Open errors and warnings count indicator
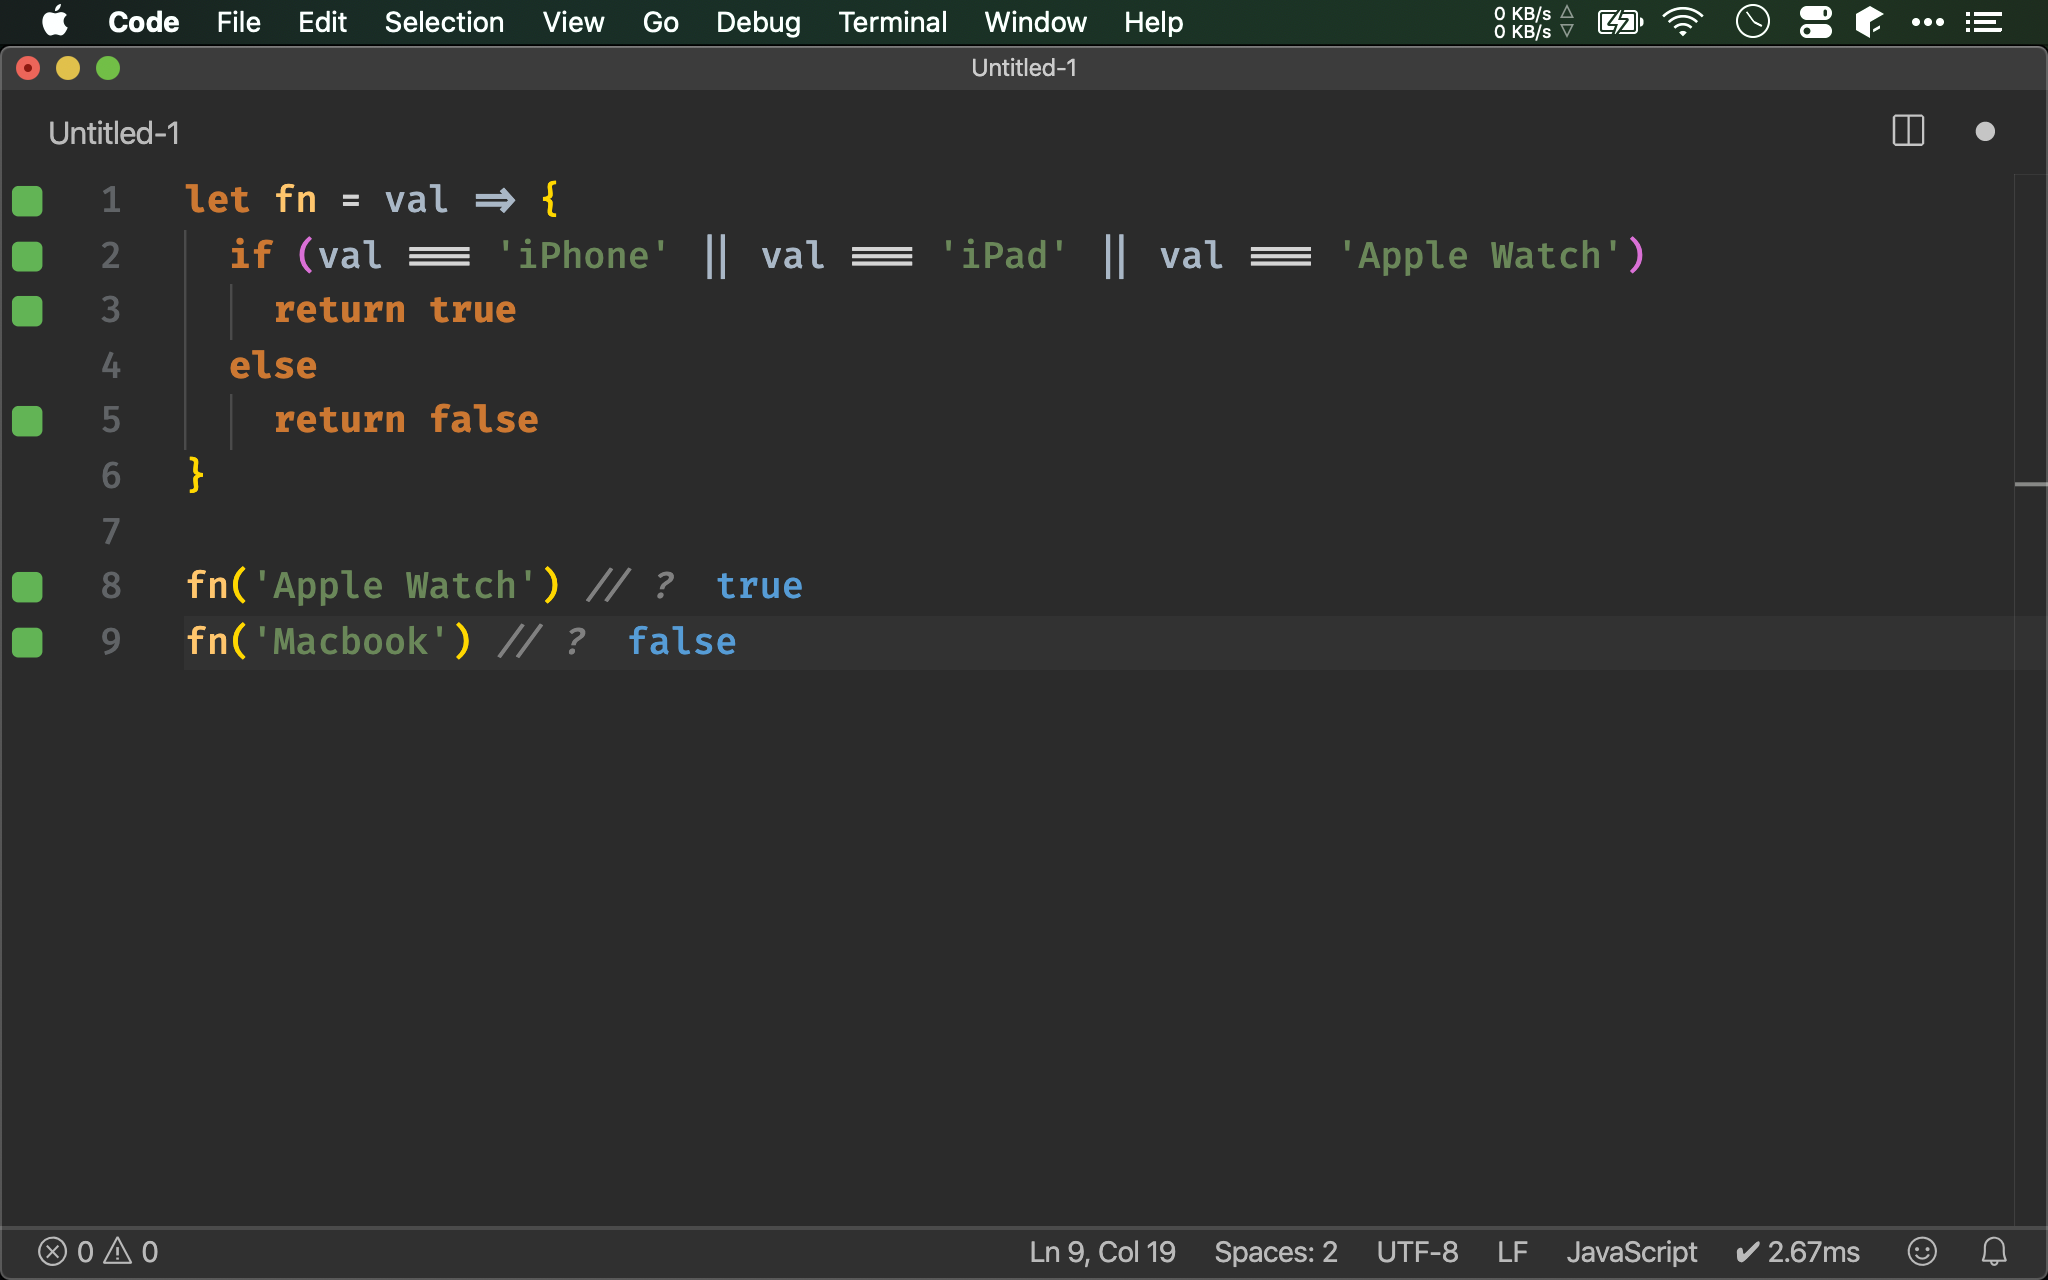2048x1280 pixels. (98, 1251)
